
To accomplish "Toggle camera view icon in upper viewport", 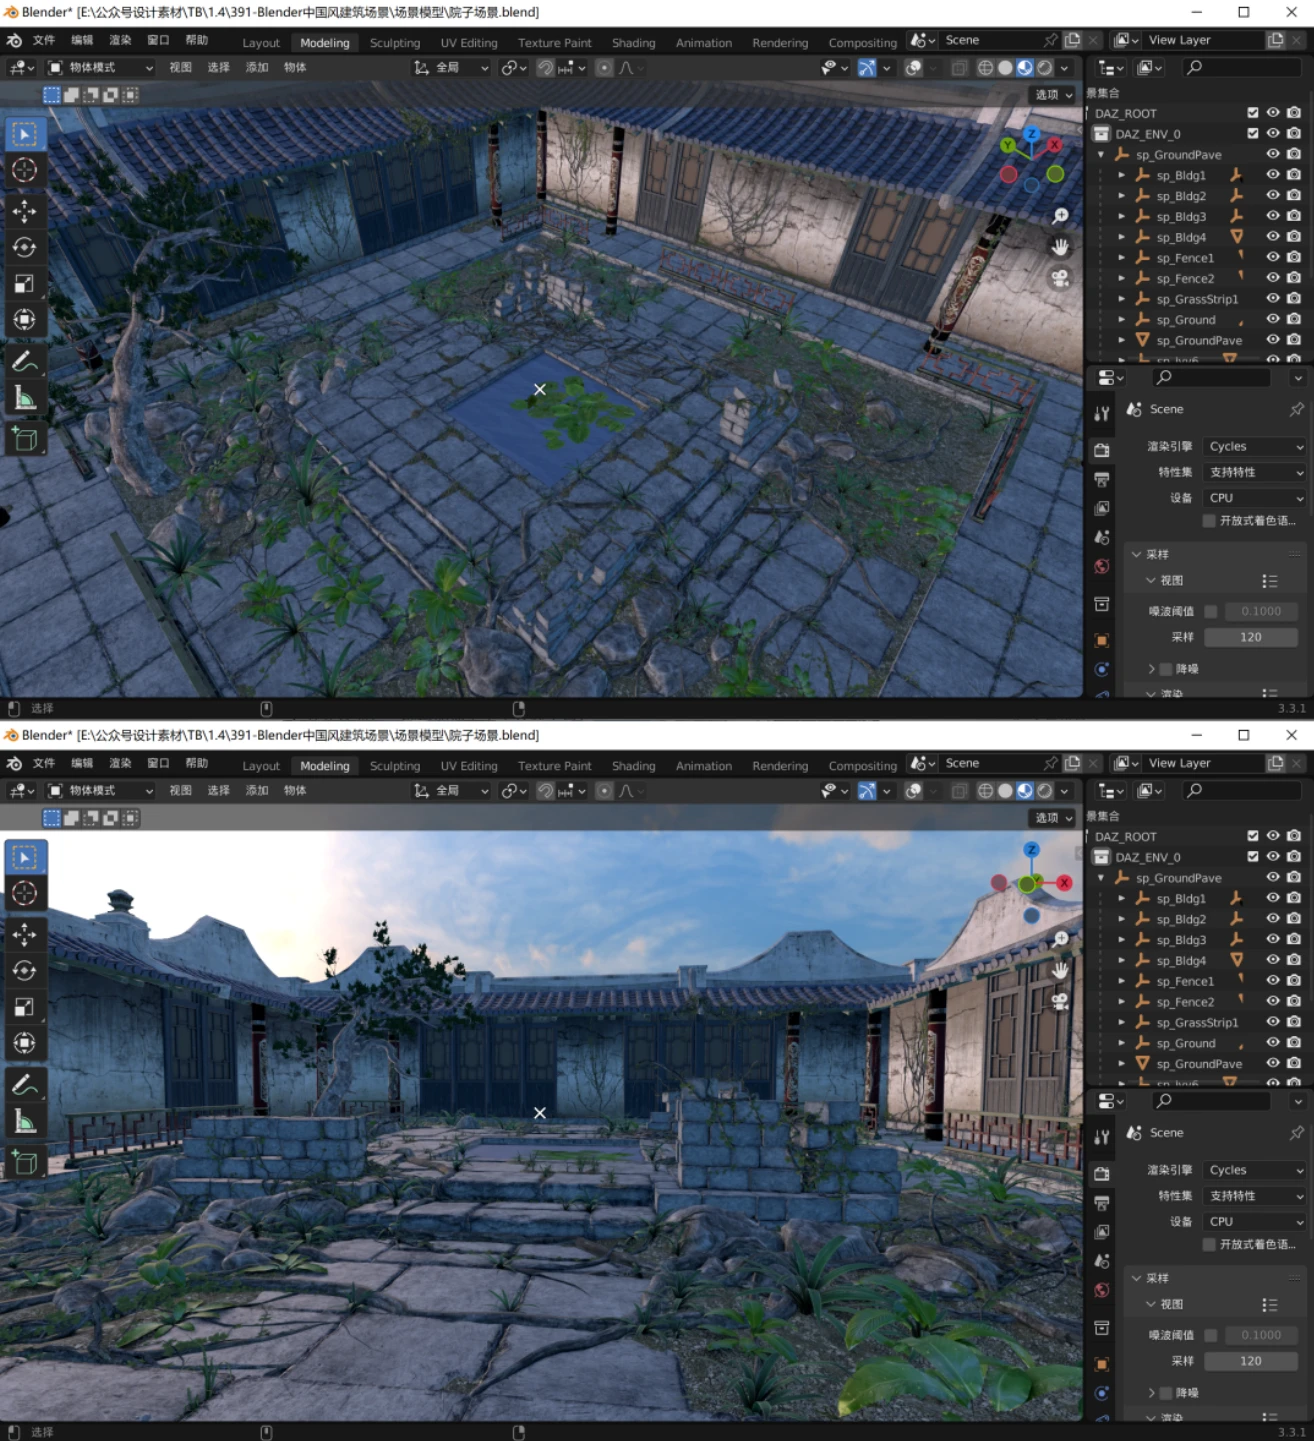I will pos(1060,278).
